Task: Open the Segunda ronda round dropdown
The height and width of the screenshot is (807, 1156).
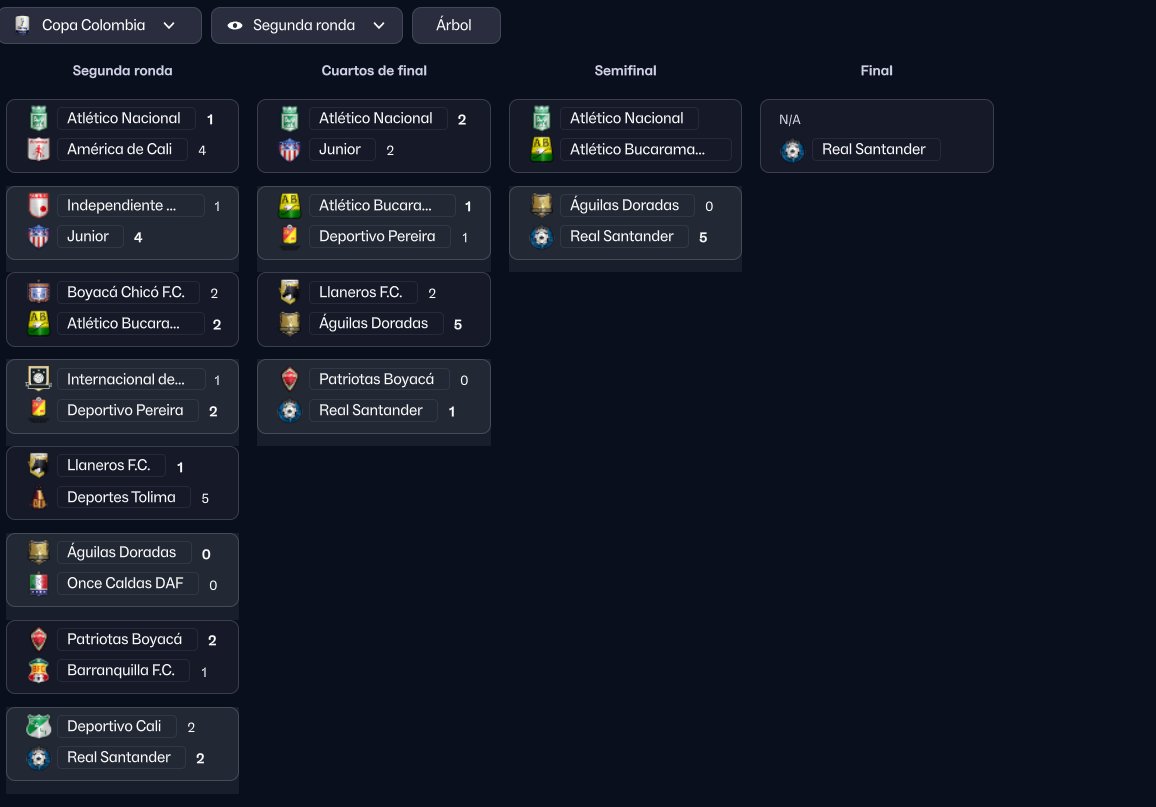Action: click(x=307, y=25)
